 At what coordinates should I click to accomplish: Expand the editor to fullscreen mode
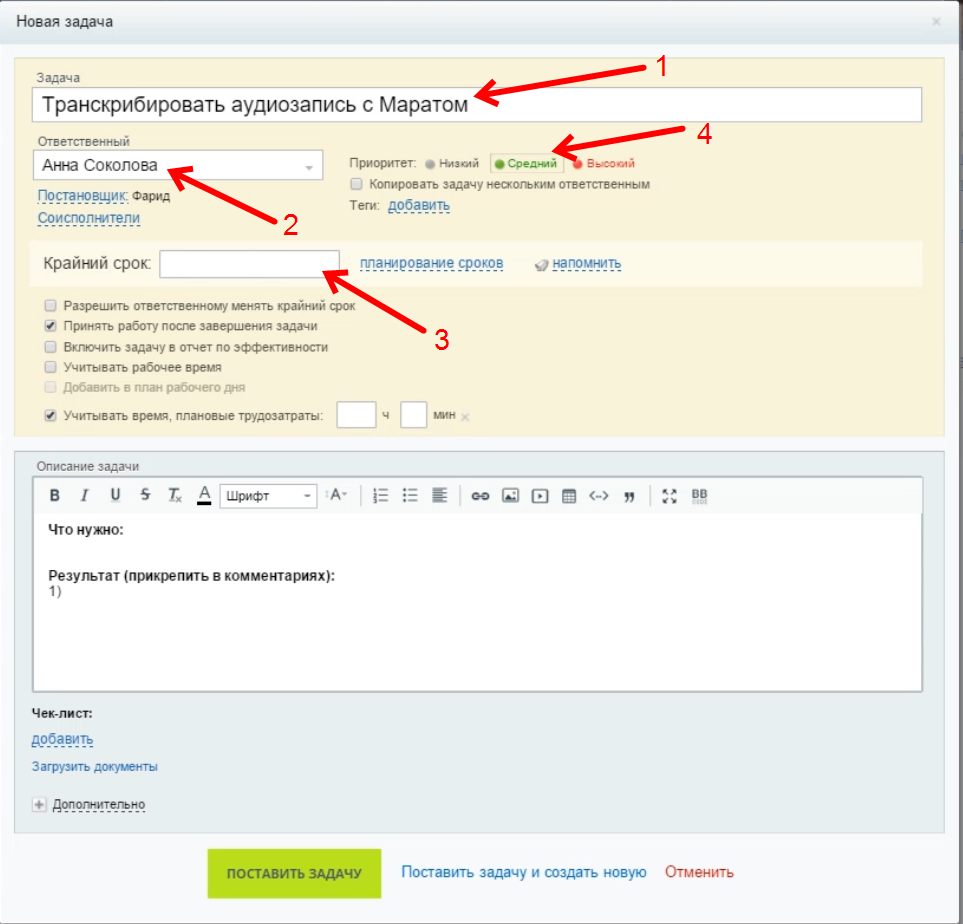point(670,495)
